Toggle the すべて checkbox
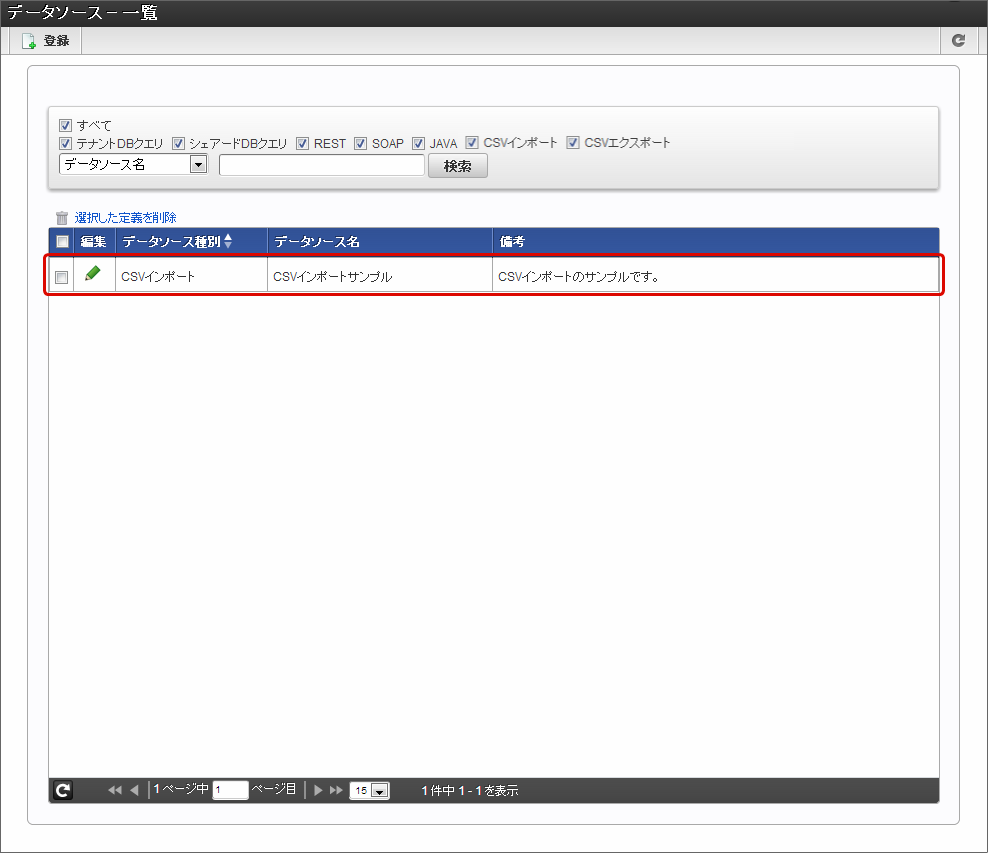This screenshot has height=853, width=988. (x=66, y=125)
